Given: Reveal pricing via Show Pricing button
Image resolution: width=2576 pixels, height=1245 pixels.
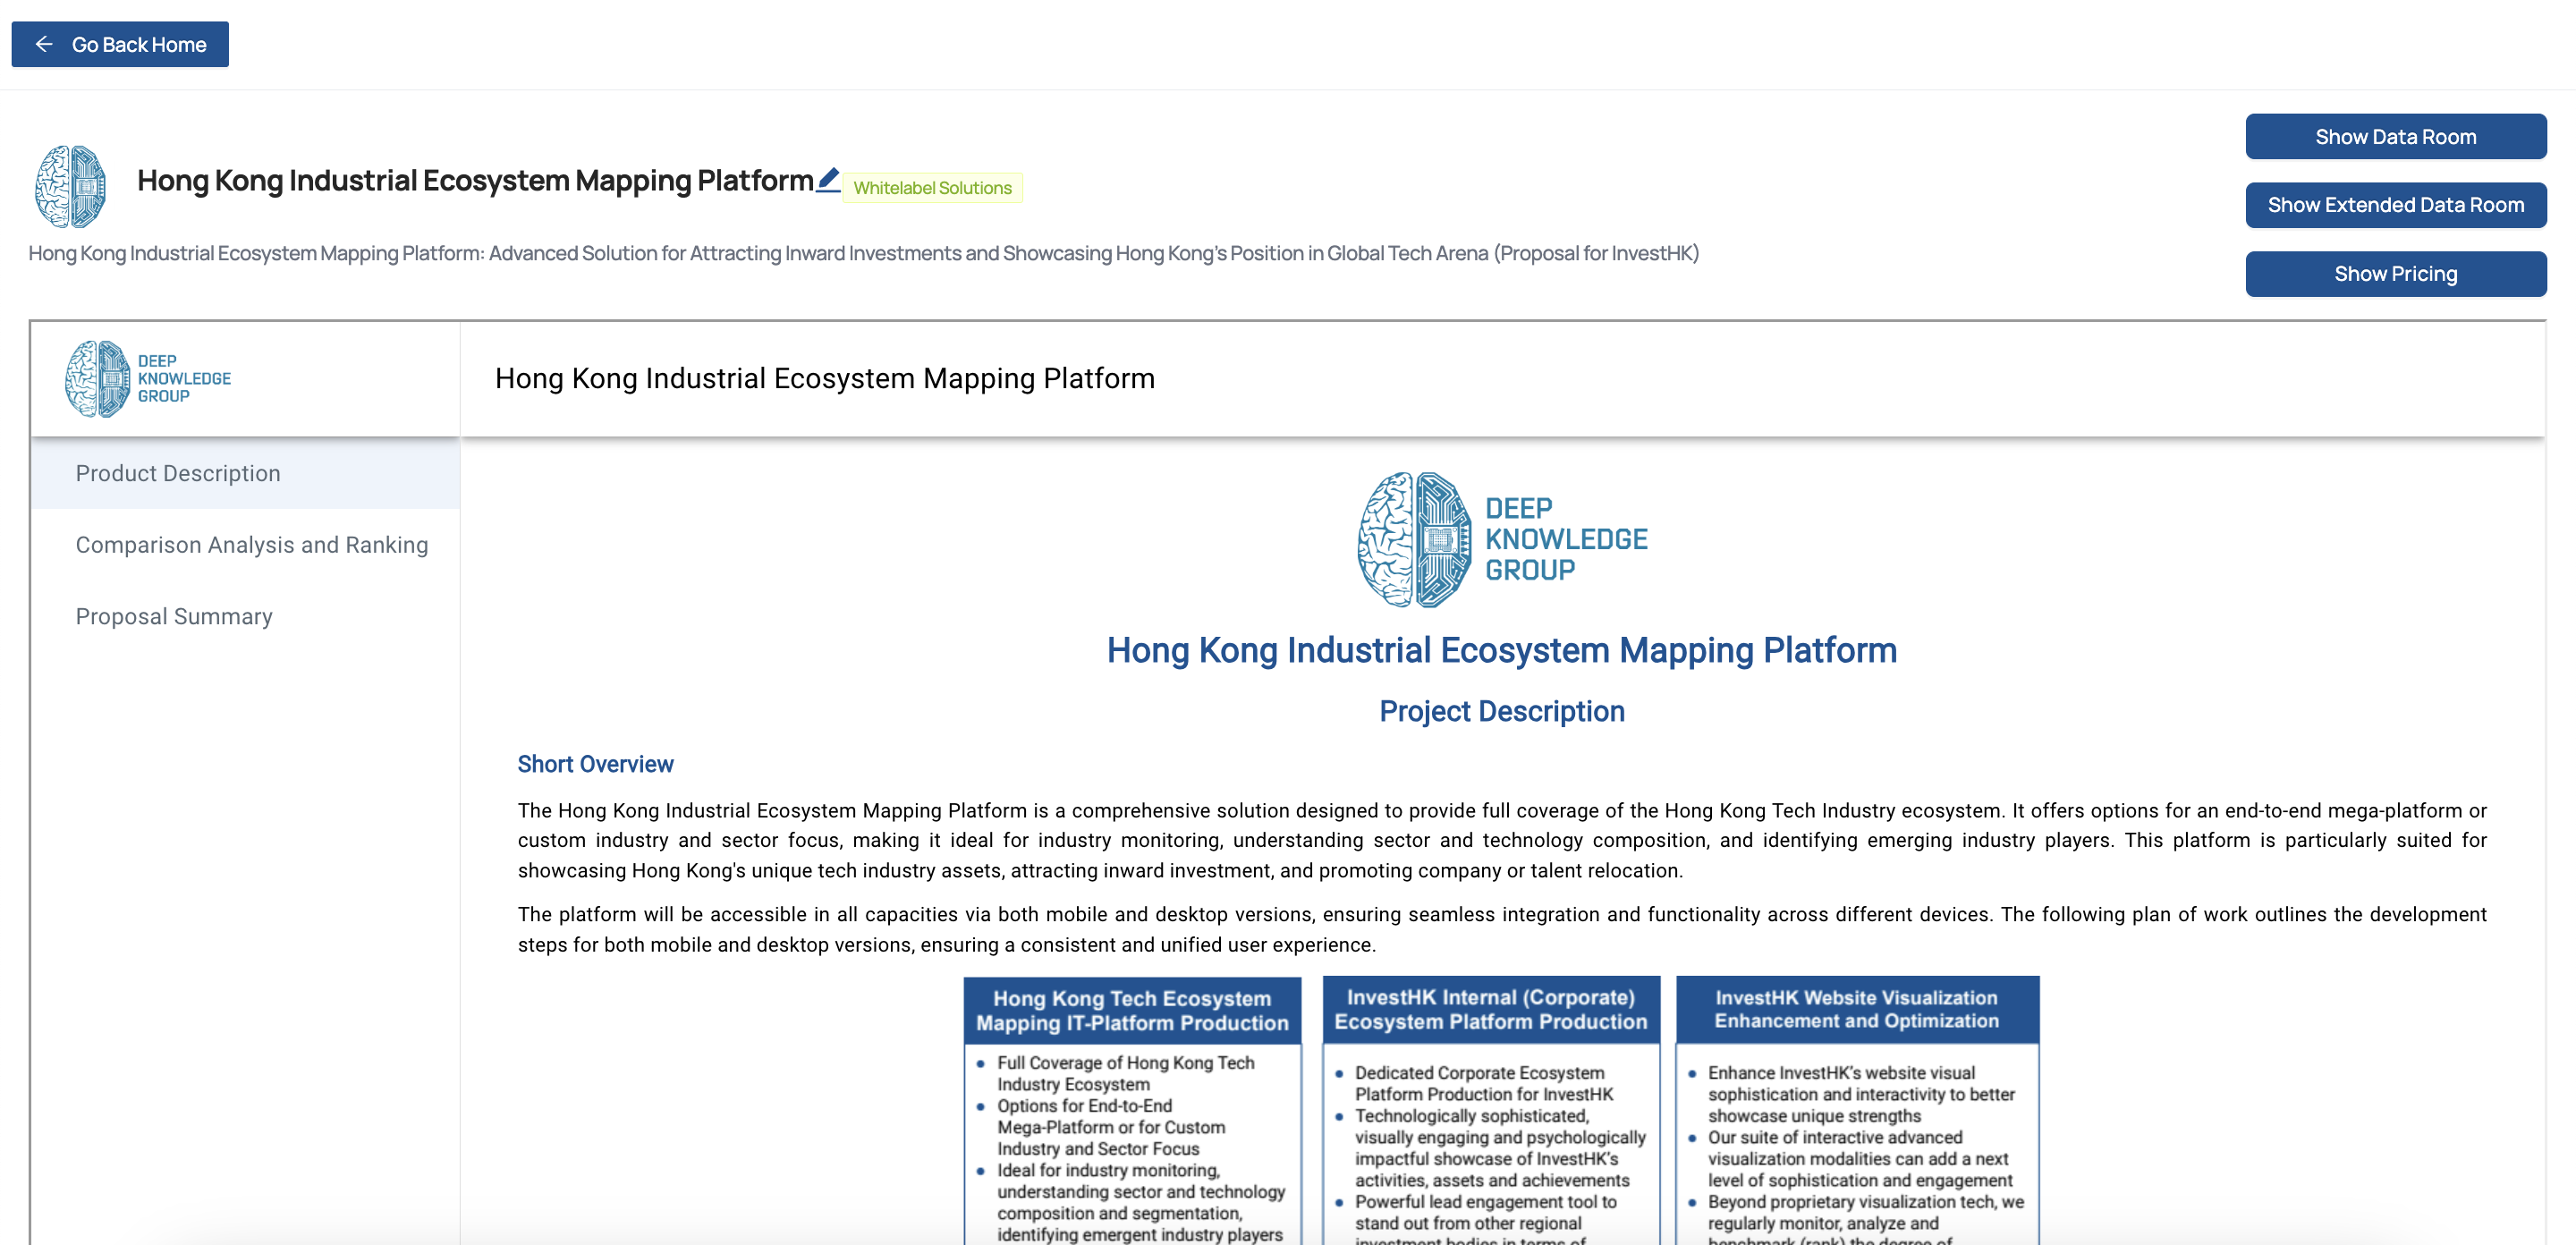Looking at the screenshot, I should 2395,274.
